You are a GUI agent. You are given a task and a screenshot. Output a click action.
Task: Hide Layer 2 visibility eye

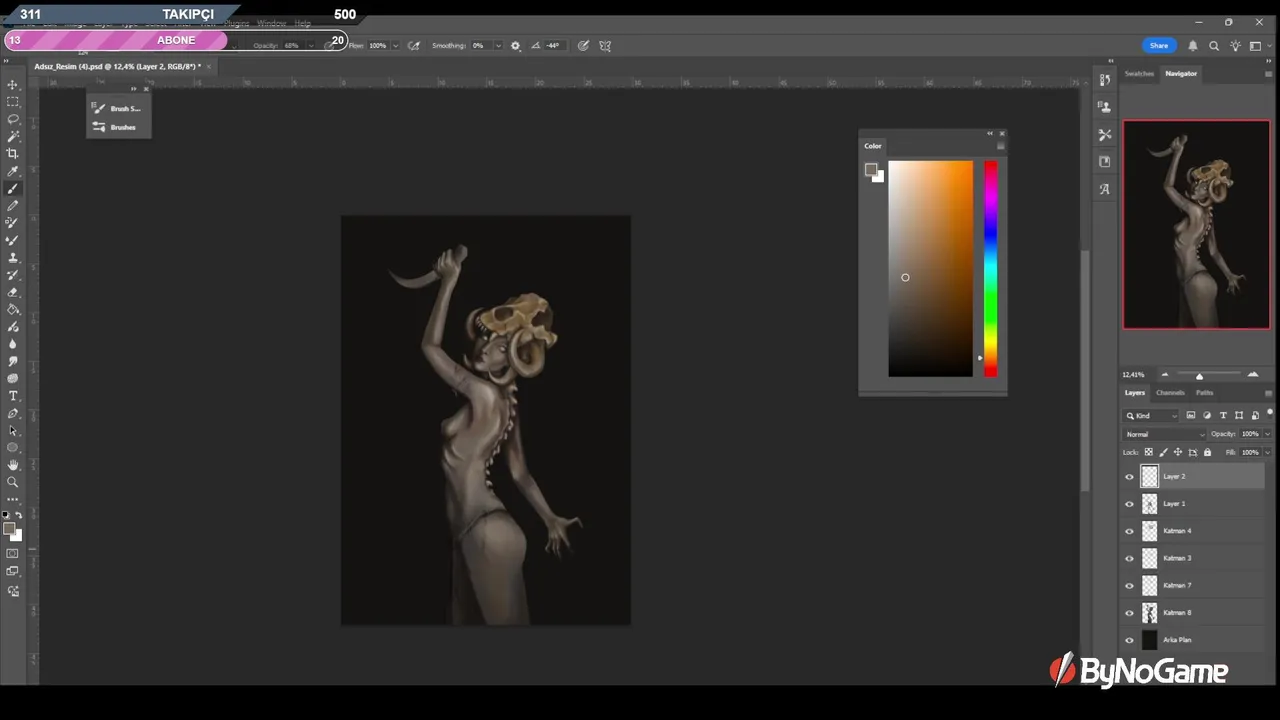[1130, 477]
